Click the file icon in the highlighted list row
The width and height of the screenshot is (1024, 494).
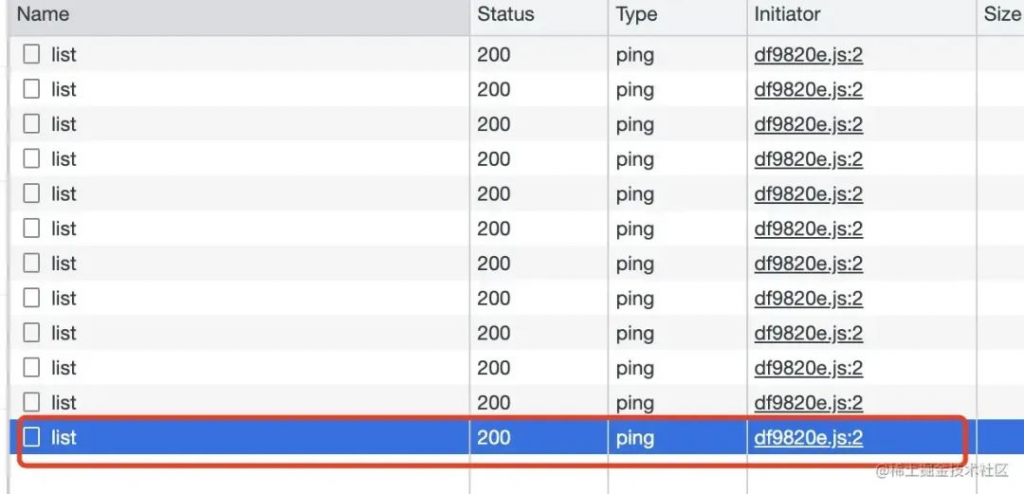point(31,437)
